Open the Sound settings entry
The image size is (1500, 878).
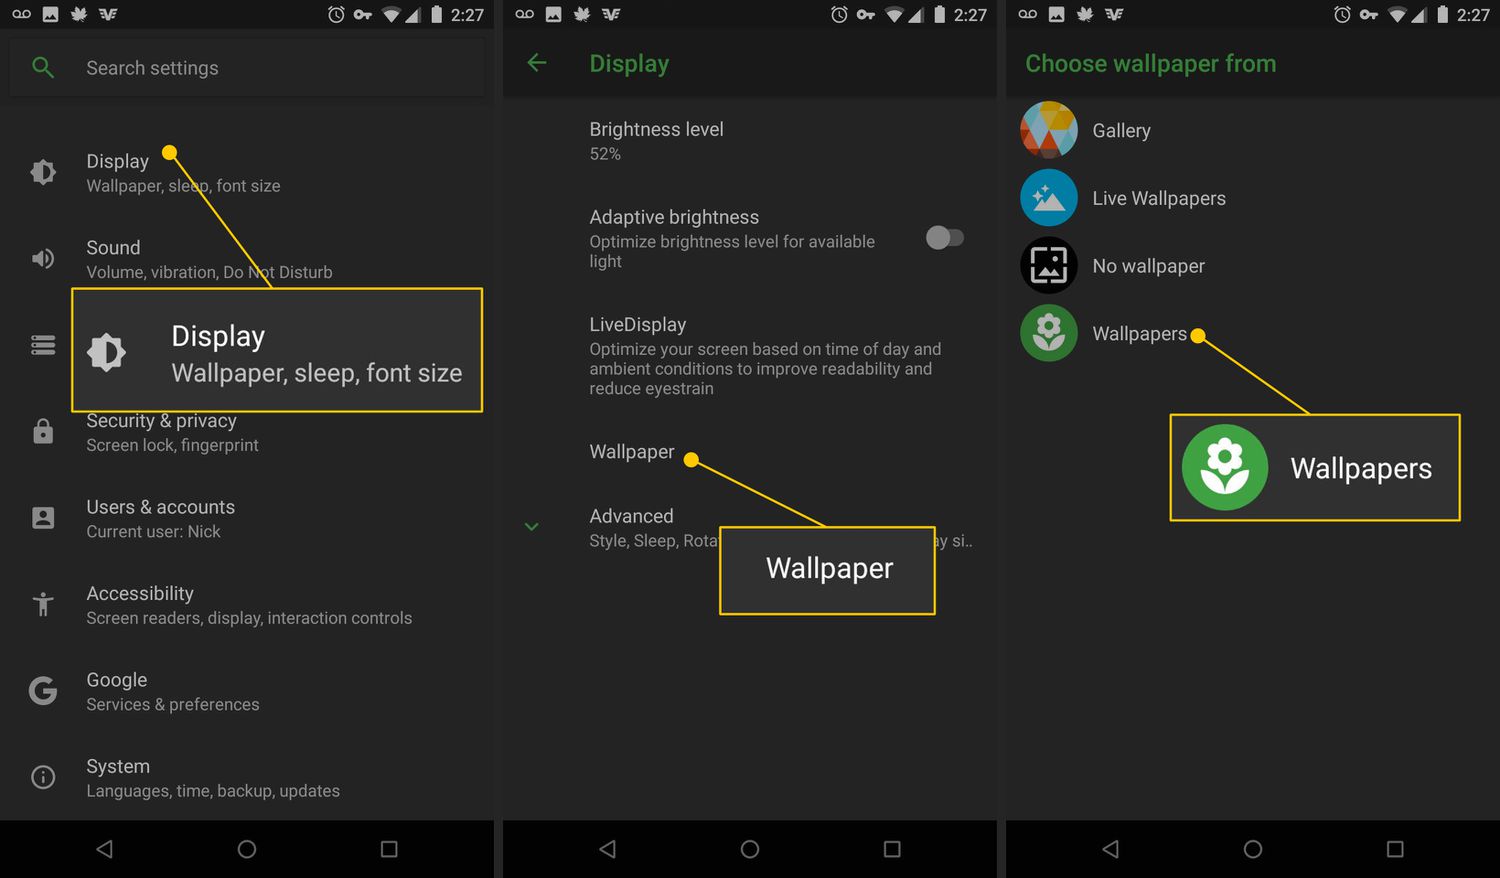coord(208,259)
